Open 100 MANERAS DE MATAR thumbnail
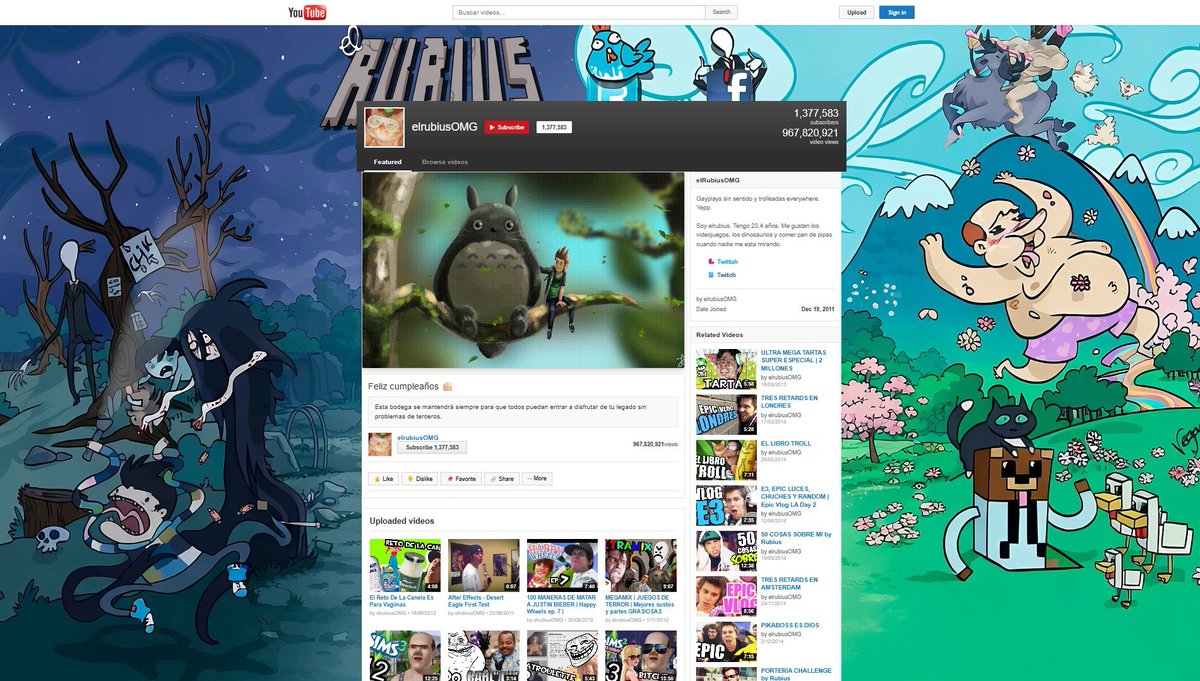 pos(562,565)
